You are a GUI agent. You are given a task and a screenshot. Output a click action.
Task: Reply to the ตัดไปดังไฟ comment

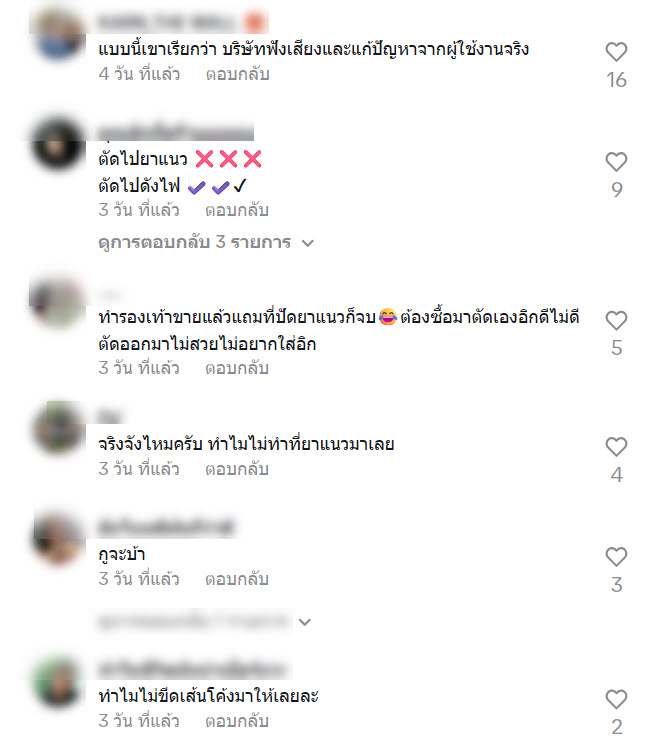click(x=237, y=210)
